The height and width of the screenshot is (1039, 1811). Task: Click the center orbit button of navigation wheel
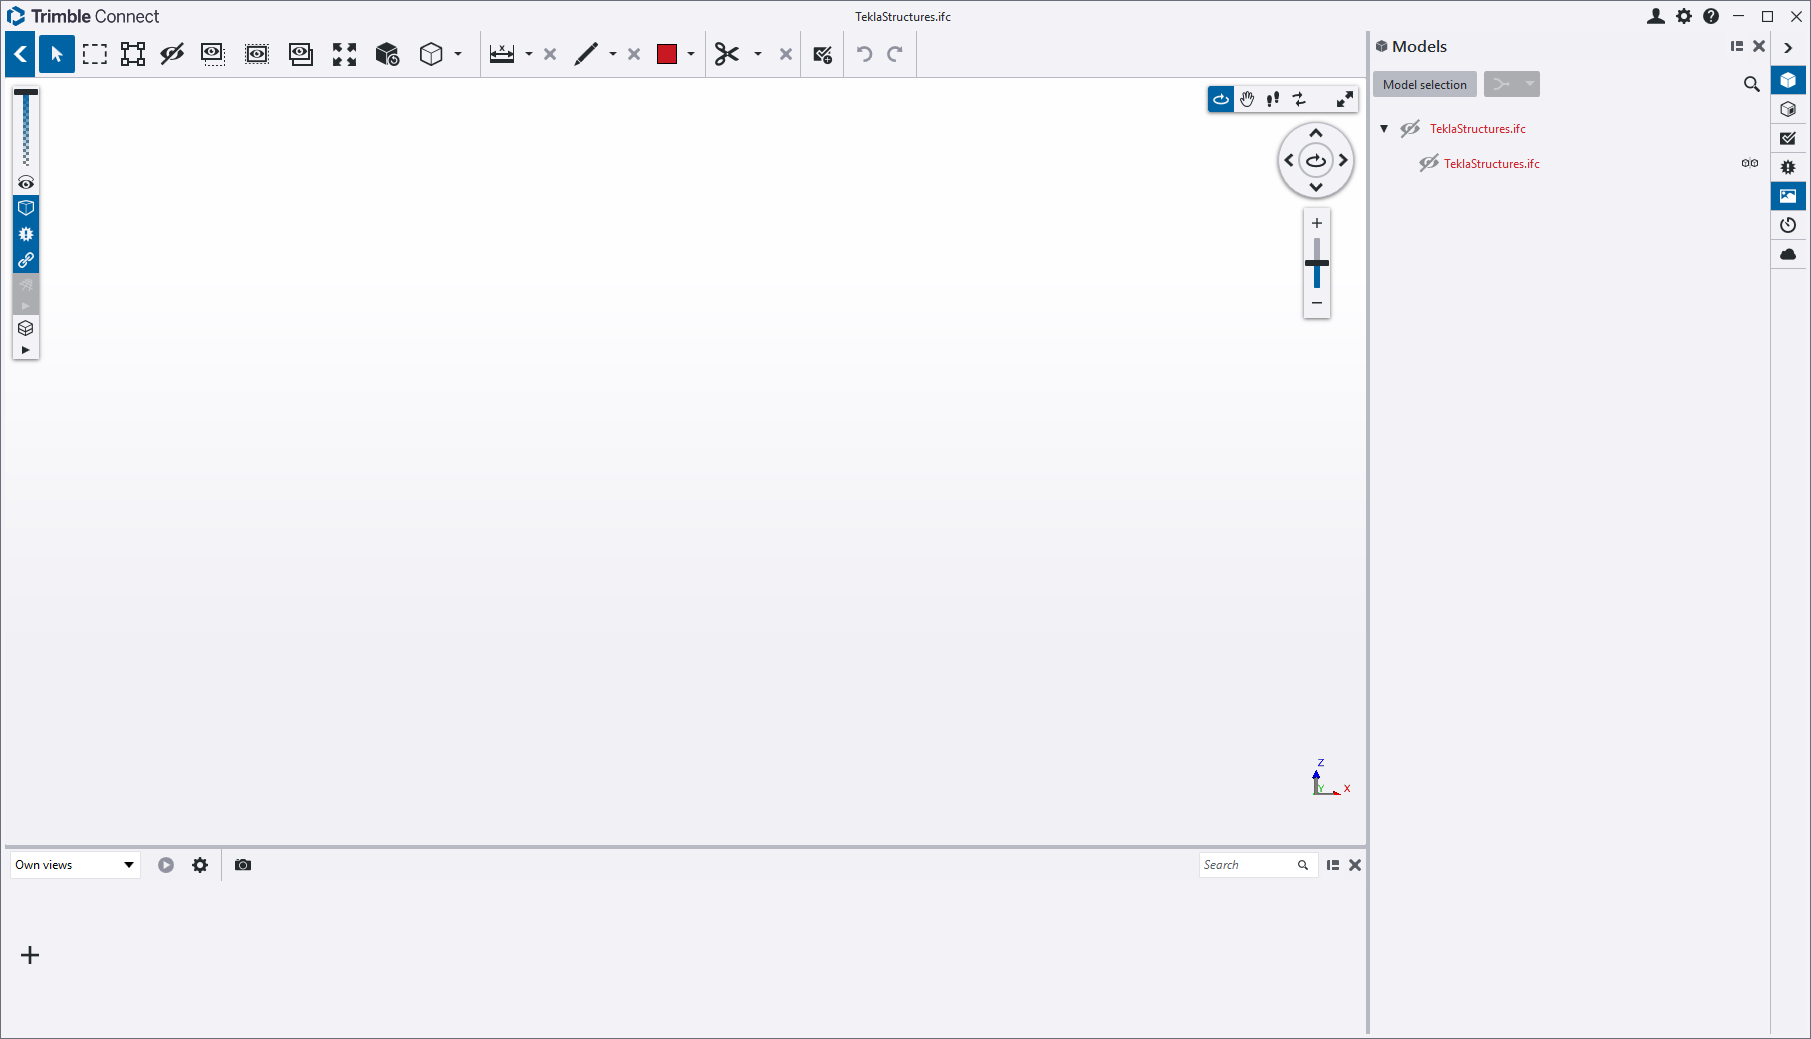point(1316,160)
